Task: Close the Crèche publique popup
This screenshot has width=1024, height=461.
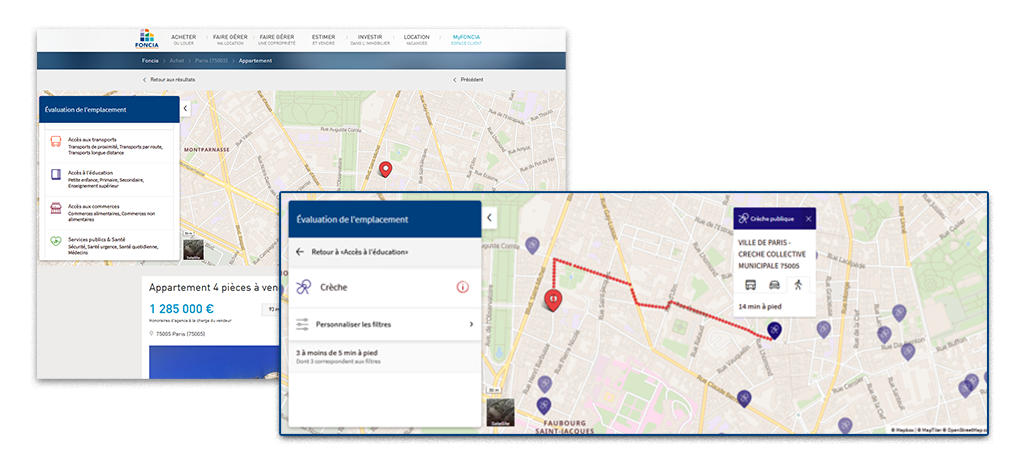Action: tap(808, 218)
